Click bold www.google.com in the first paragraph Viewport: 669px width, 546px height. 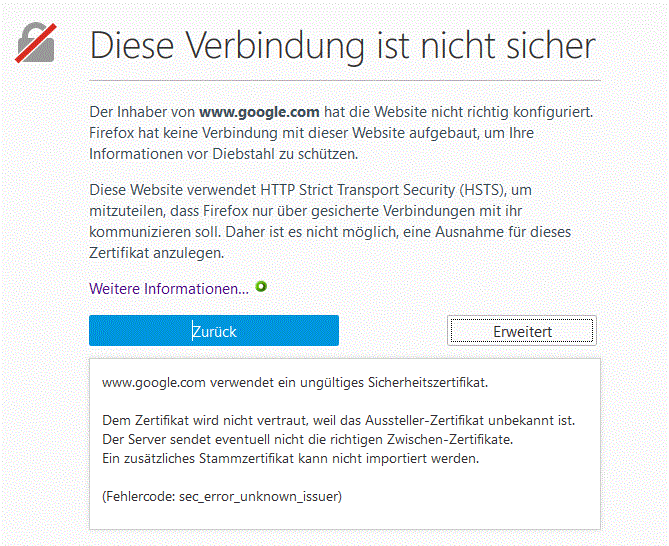pyautogui.click(x=259, y=111)
